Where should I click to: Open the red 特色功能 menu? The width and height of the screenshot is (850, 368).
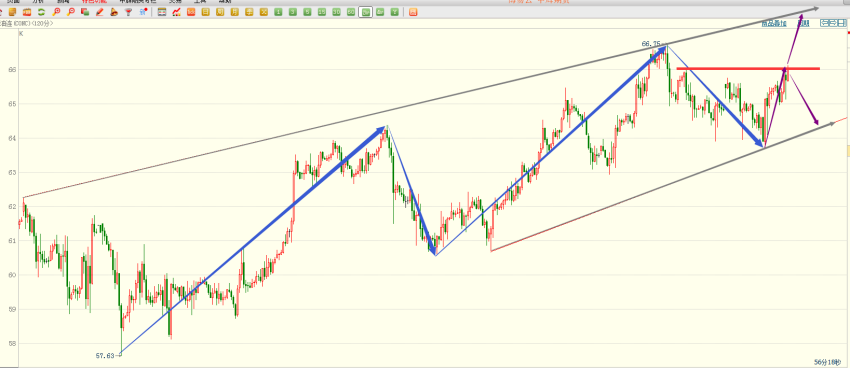[94, 2]
